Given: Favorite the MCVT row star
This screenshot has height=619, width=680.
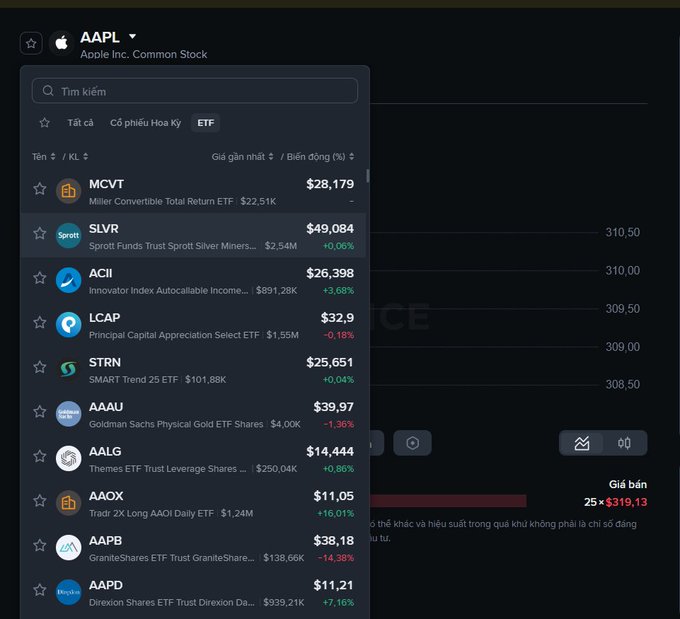Looking at the screenshot, I should click(x=40, y=189).
